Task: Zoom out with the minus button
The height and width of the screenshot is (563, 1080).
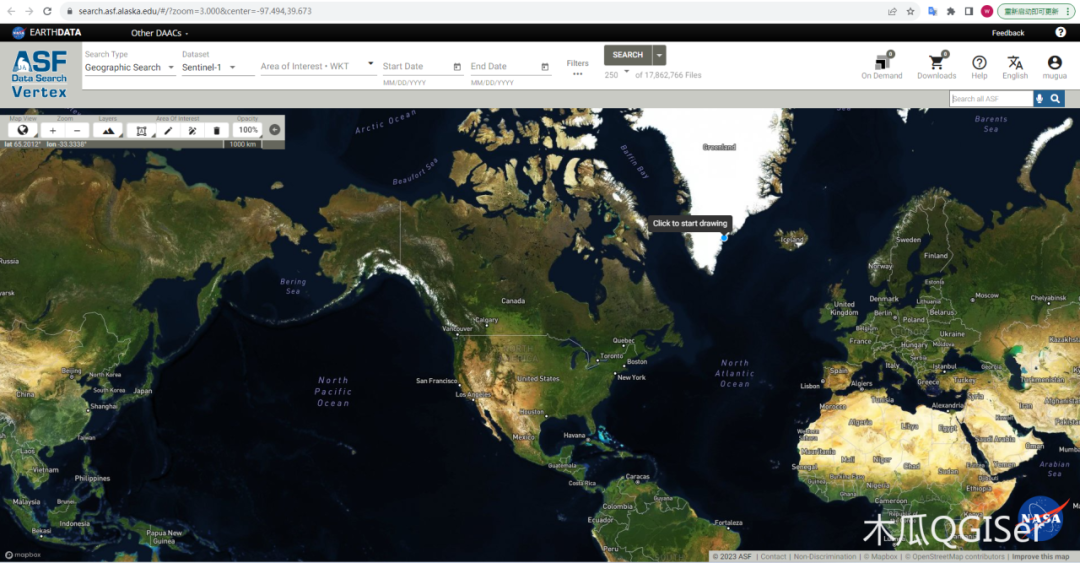Action: [77, 130]
